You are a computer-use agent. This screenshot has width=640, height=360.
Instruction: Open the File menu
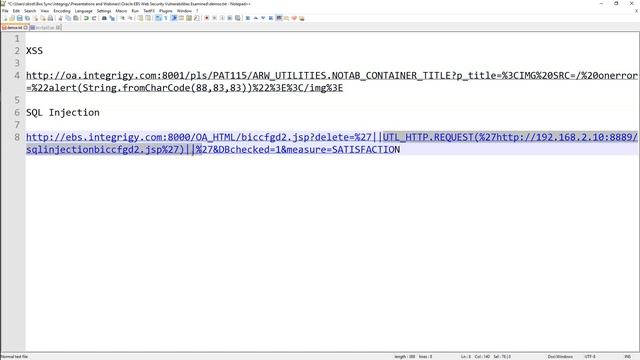tap(5, 11)
